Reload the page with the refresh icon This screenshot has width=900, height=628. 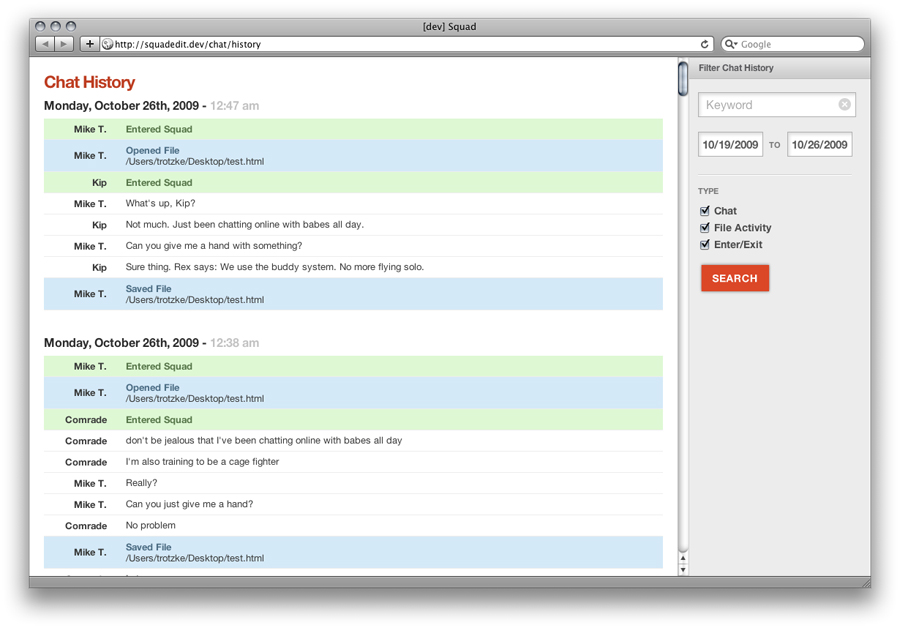tap(704, 44)
